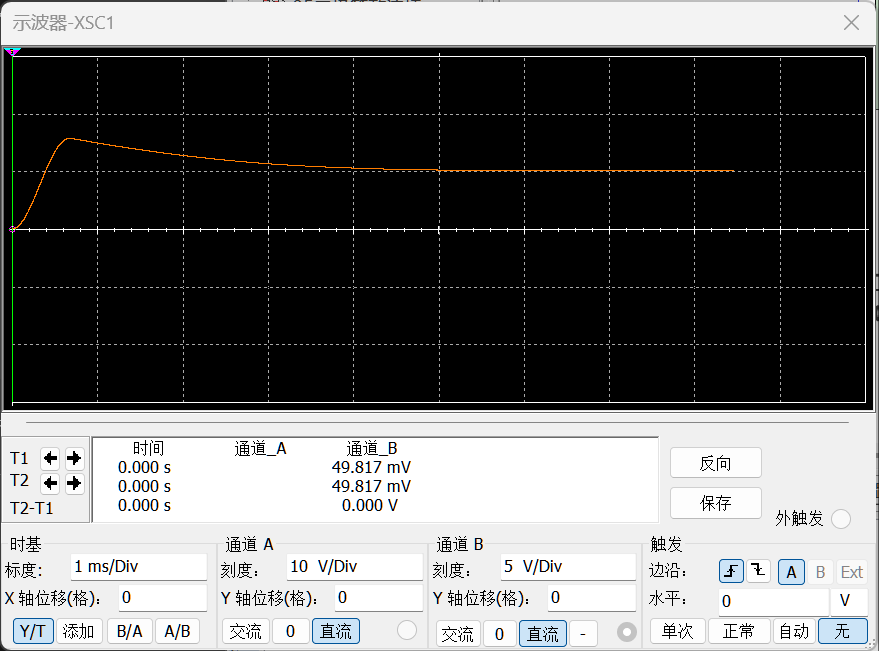Screen dimensions: 879x651
Task: Click the cursor marker at graph top-left
Action: pos(12,52)
